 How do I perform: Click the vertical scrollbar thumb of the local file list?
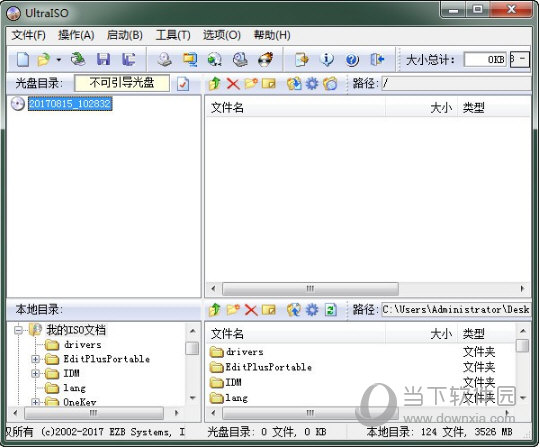(522, 345)
